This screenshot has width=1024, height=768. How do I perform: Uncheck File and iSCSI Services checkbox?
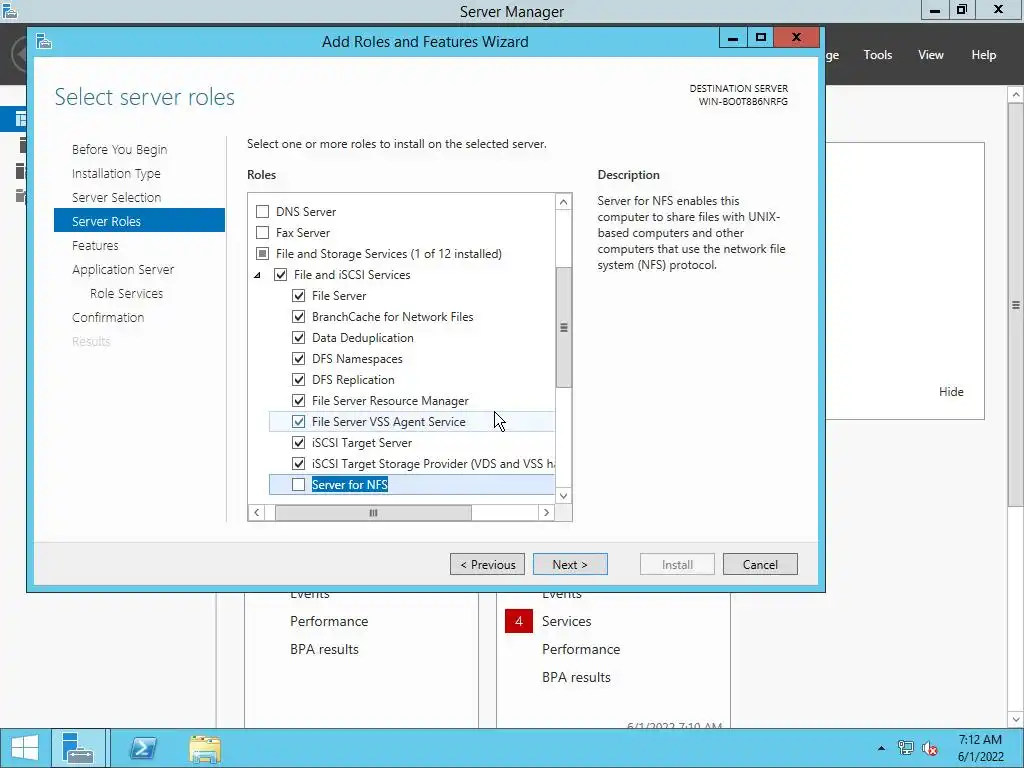281,275
